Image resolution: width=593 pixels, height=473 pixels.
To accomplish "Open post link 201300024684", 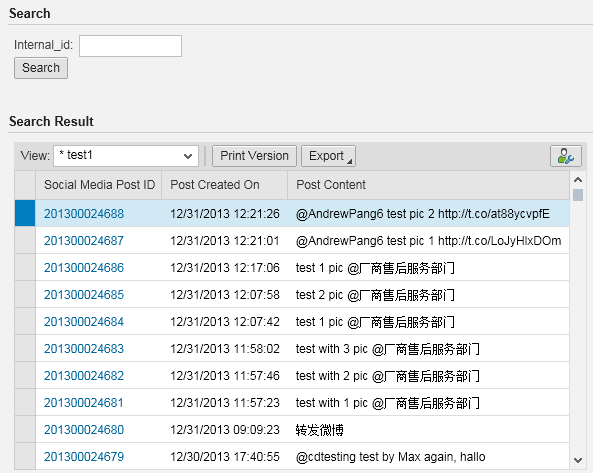I will 84,322.
